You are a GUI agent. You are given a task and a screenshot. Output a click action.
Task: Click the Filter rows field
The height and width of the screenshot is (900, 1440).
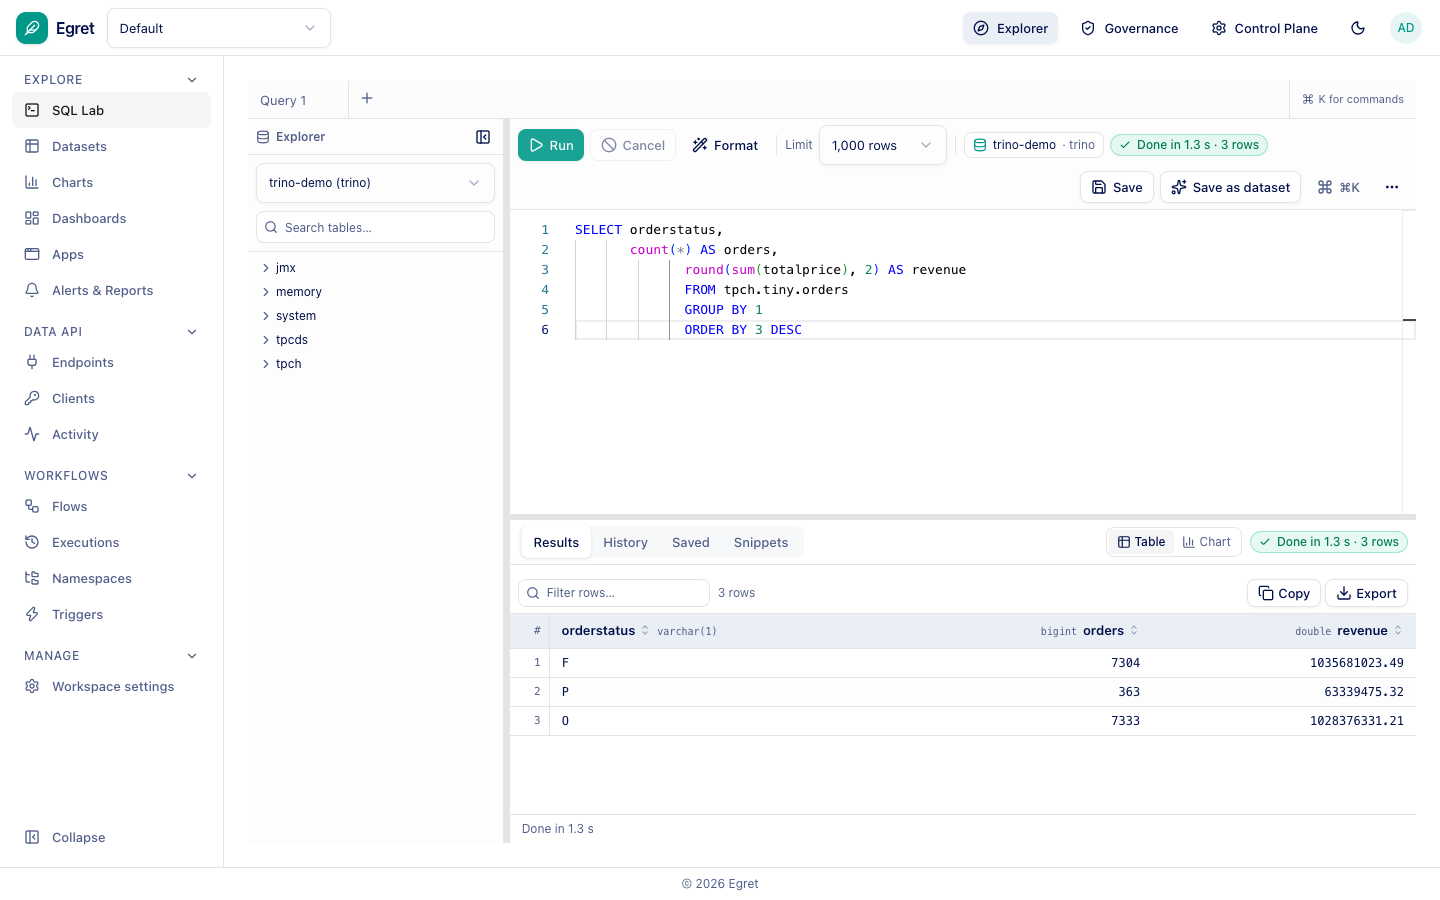coord(613,593)
